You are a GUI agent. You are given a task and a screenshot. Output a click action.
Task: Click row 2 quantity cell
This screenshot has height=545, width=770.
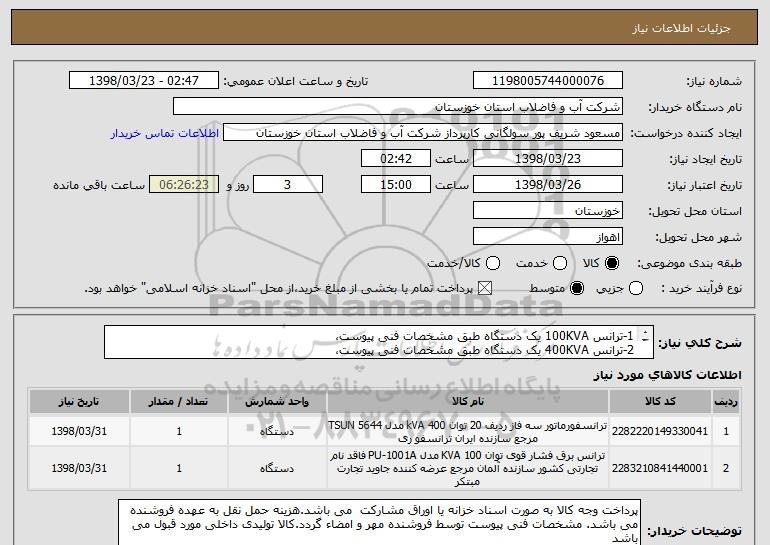coord(179,468)
